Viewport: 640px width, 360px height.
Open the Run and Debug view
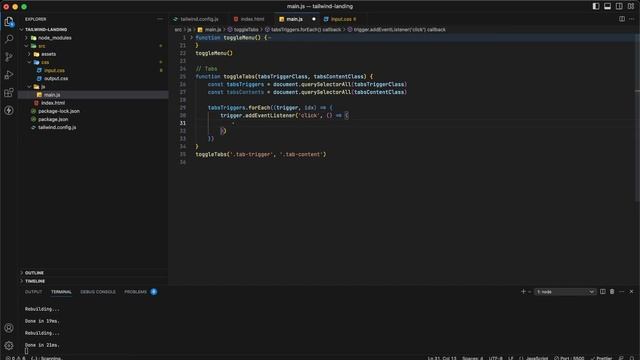pos(9,75)
